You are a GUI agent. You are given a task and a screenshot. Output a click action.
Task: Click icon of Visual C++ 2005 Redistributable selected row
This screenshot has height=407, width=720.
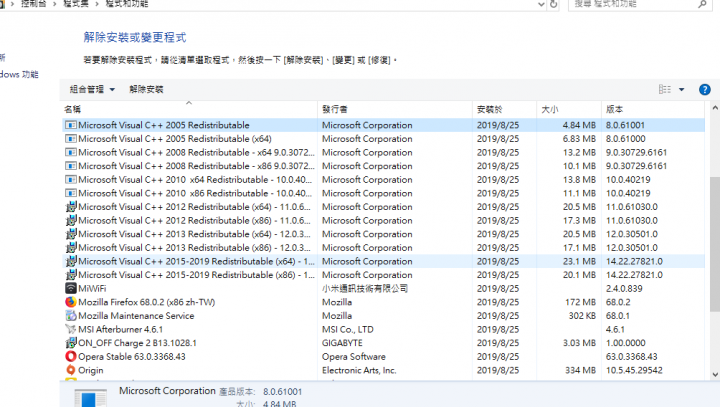[x=71, y=125]
